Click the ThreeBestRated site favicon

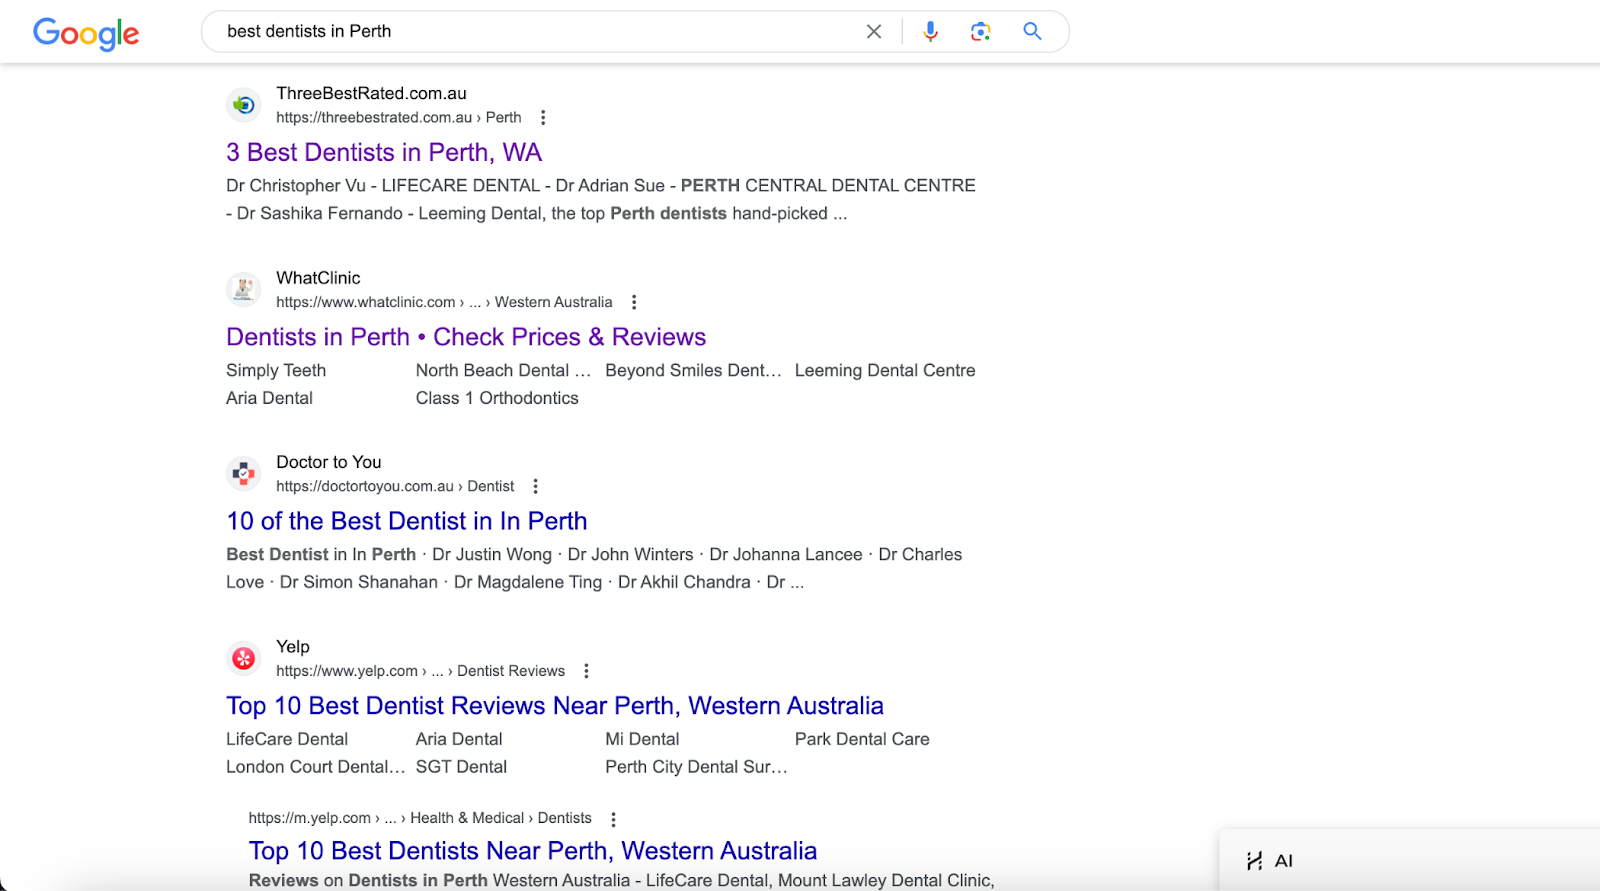click(244, 105)
